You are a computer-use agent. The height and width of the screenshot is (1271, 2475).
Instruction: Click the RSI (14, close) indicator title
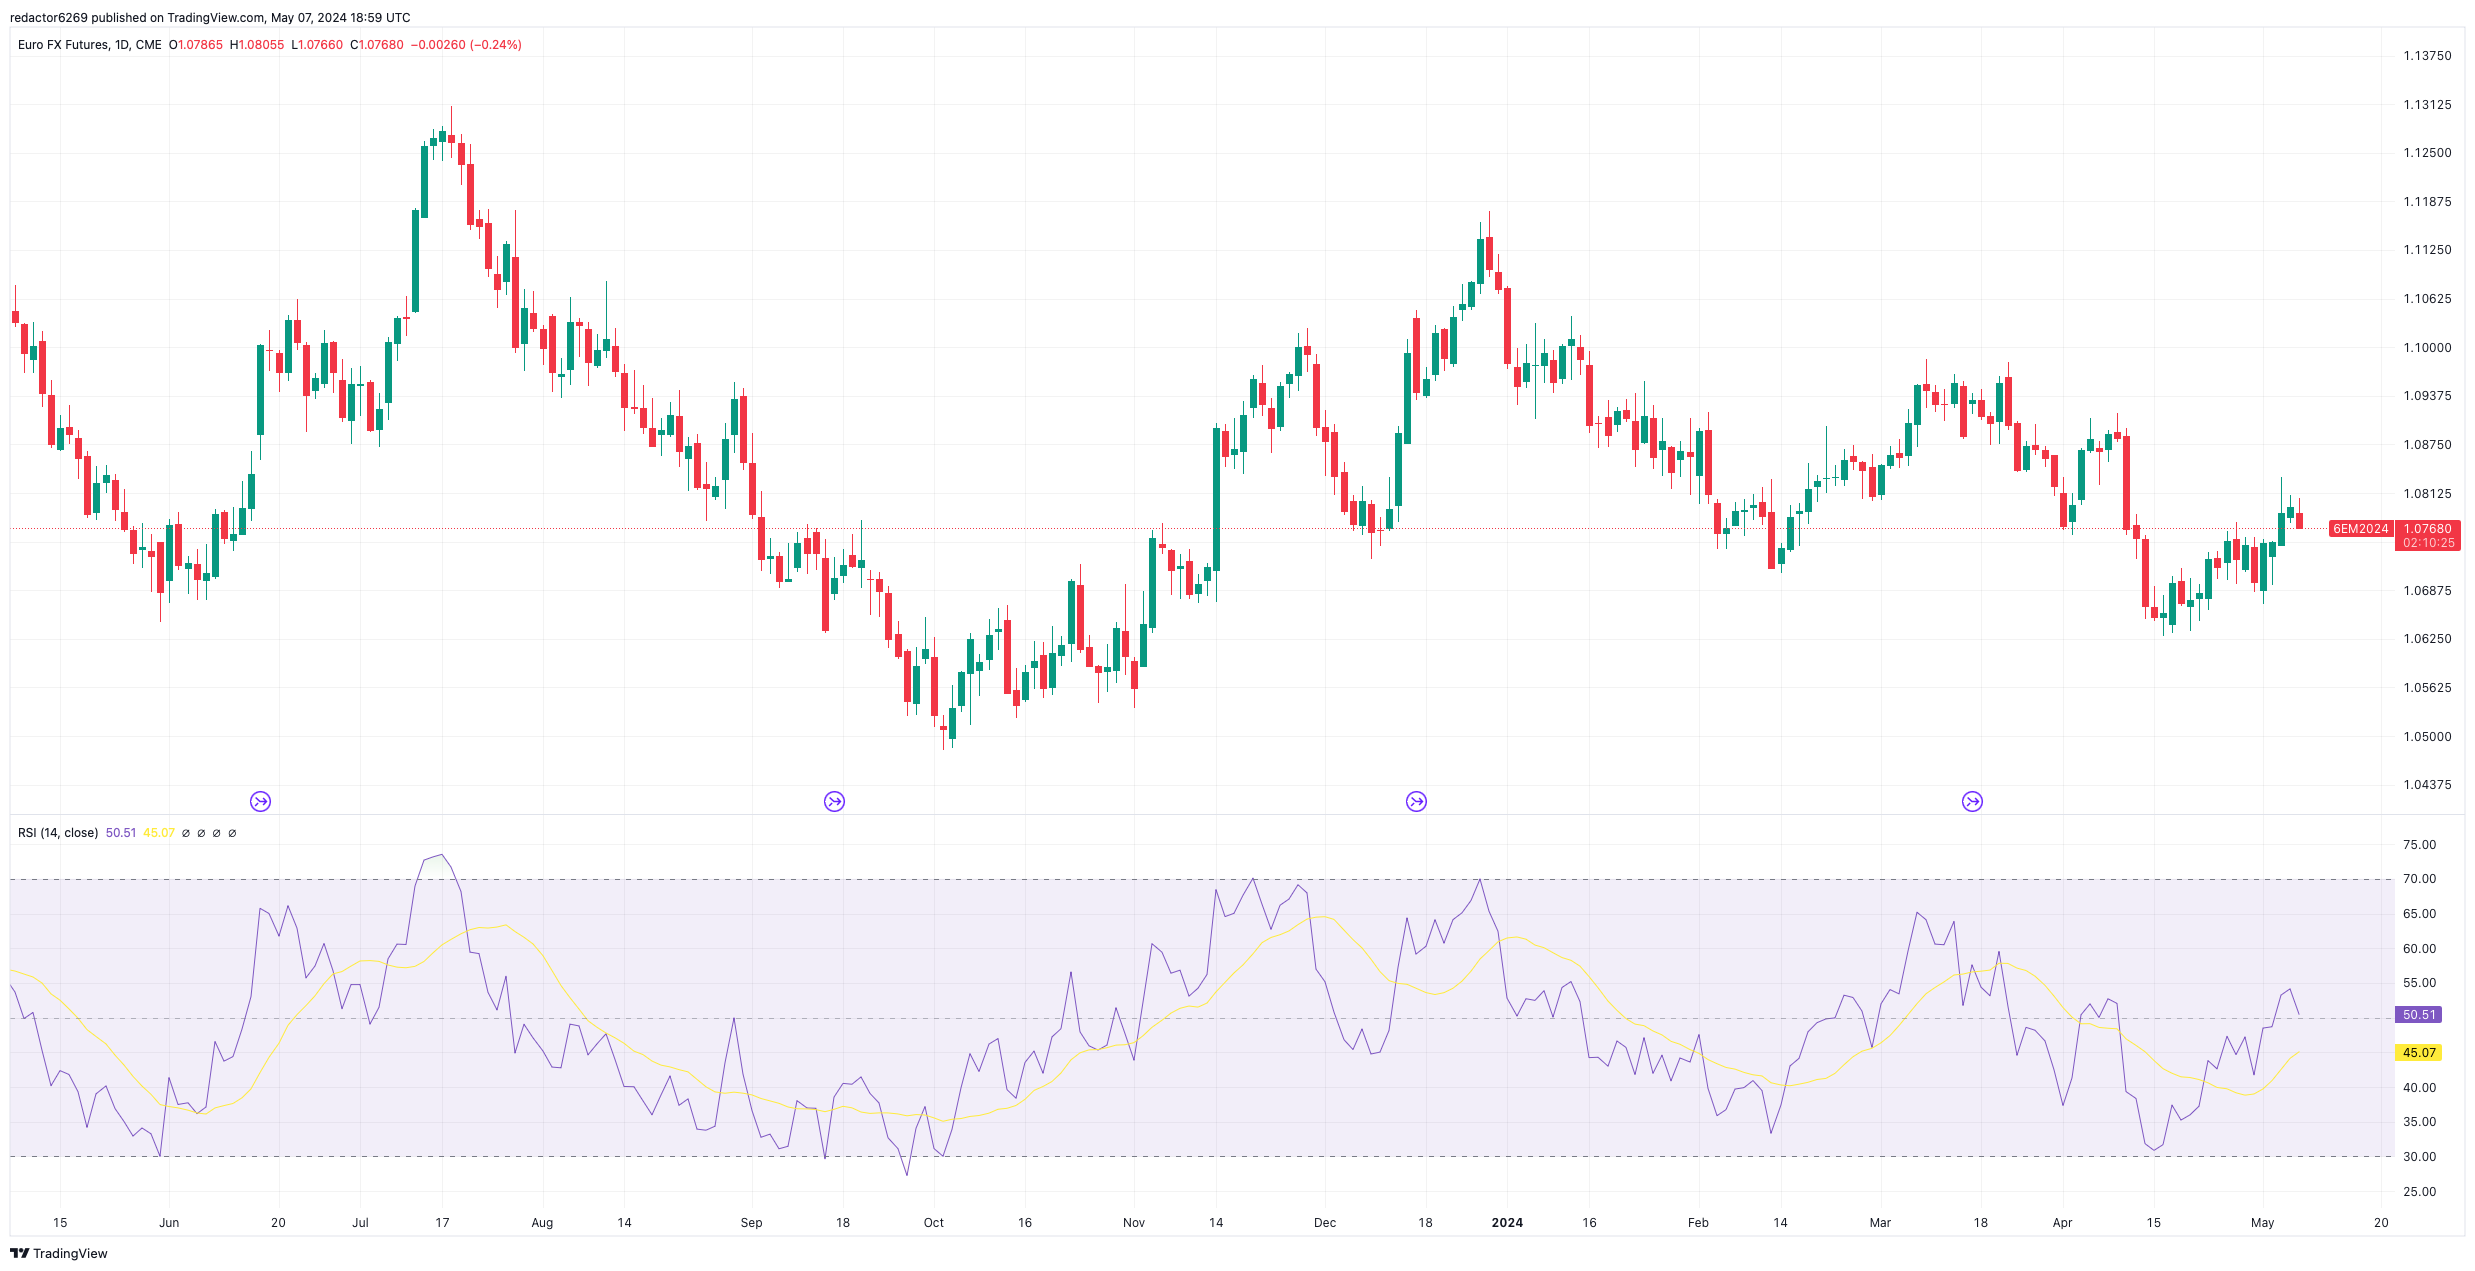tap(57, 832)
